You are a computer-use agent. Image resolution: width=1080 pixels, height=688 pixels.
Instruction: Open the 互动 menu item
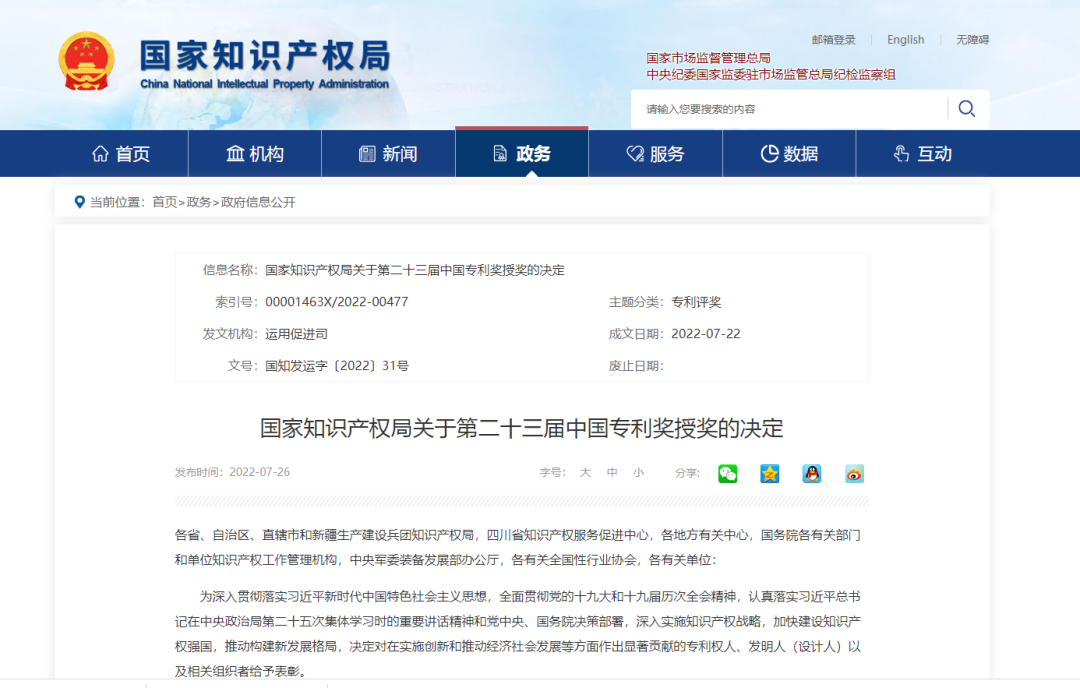(x=921, y=152)
